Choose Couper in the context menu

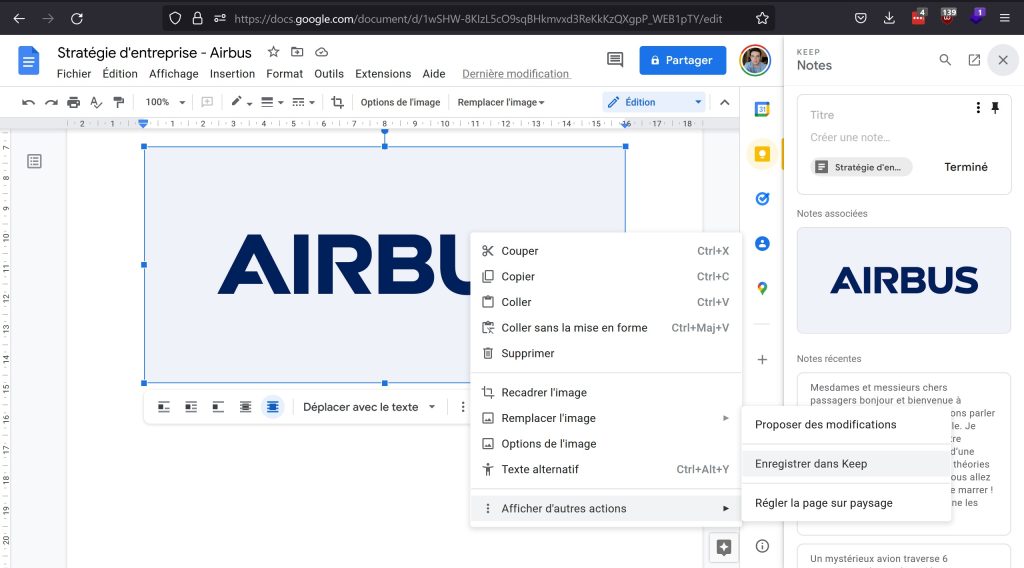(x=605, y=251)
